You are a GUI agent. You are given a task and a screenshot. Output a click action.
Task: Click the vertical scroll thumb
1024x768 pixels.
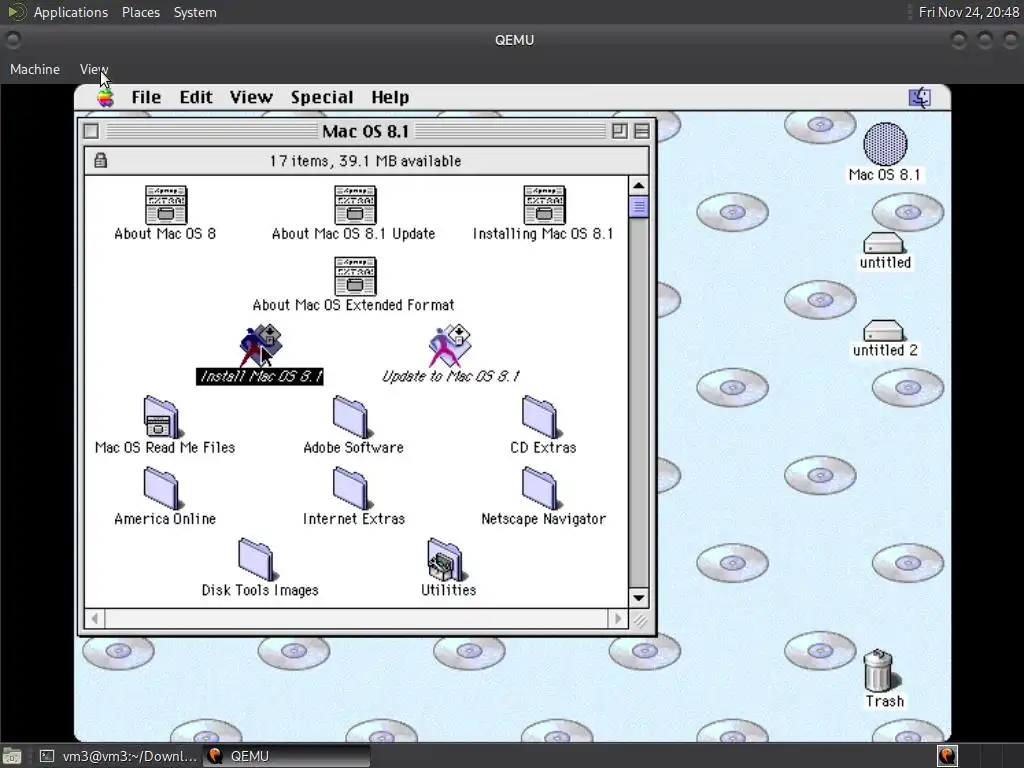point(639,207)
